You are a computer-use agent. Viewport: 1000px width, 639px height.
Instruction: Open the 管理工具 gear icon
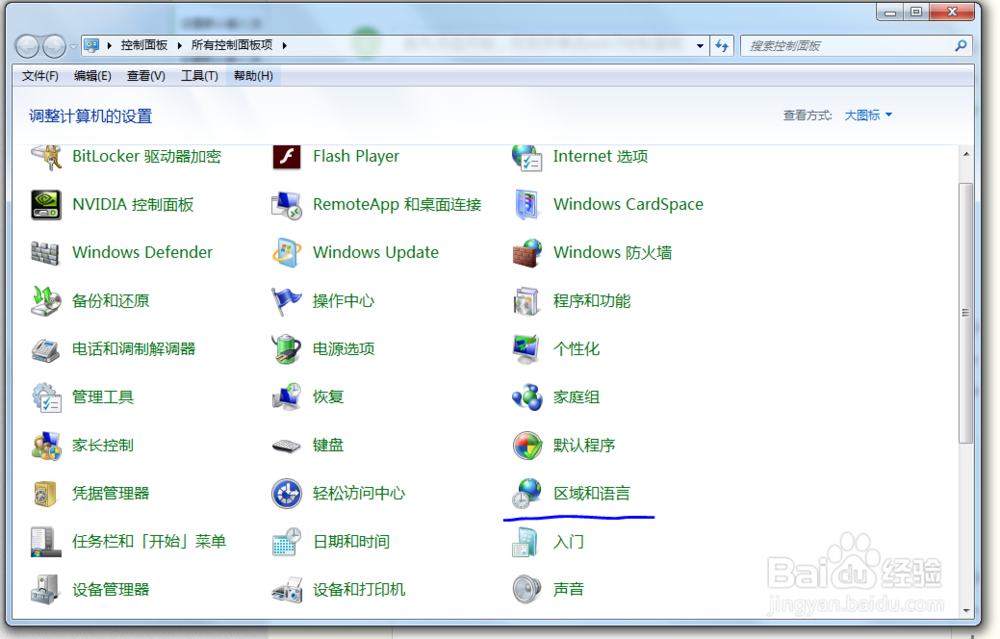(x=47, y=397)
